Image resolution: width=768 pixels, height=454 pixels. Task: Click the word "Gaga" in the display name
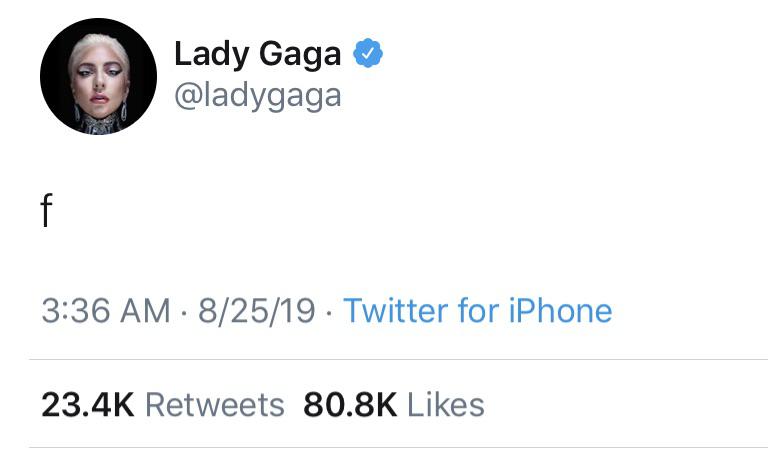(x=300, y=55)
